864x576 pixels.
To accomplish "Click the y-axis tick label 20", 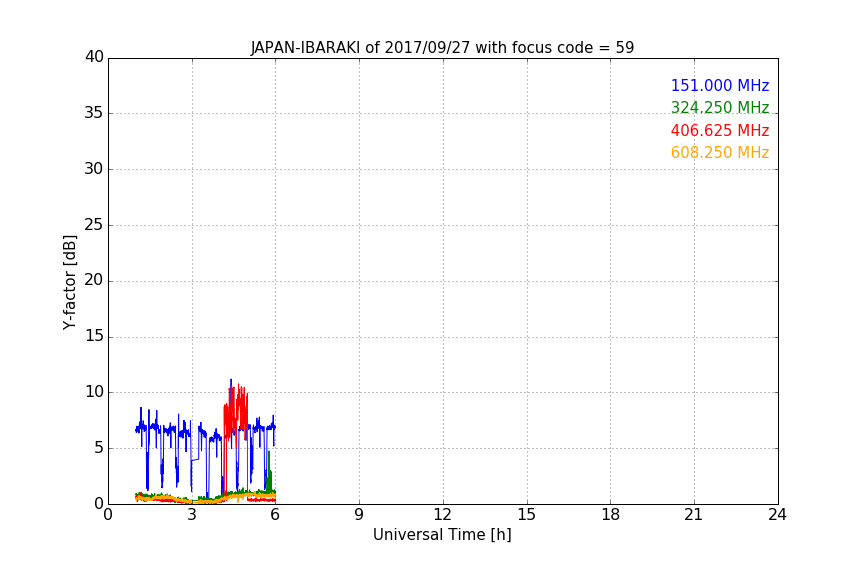I will tap(94, 280).
